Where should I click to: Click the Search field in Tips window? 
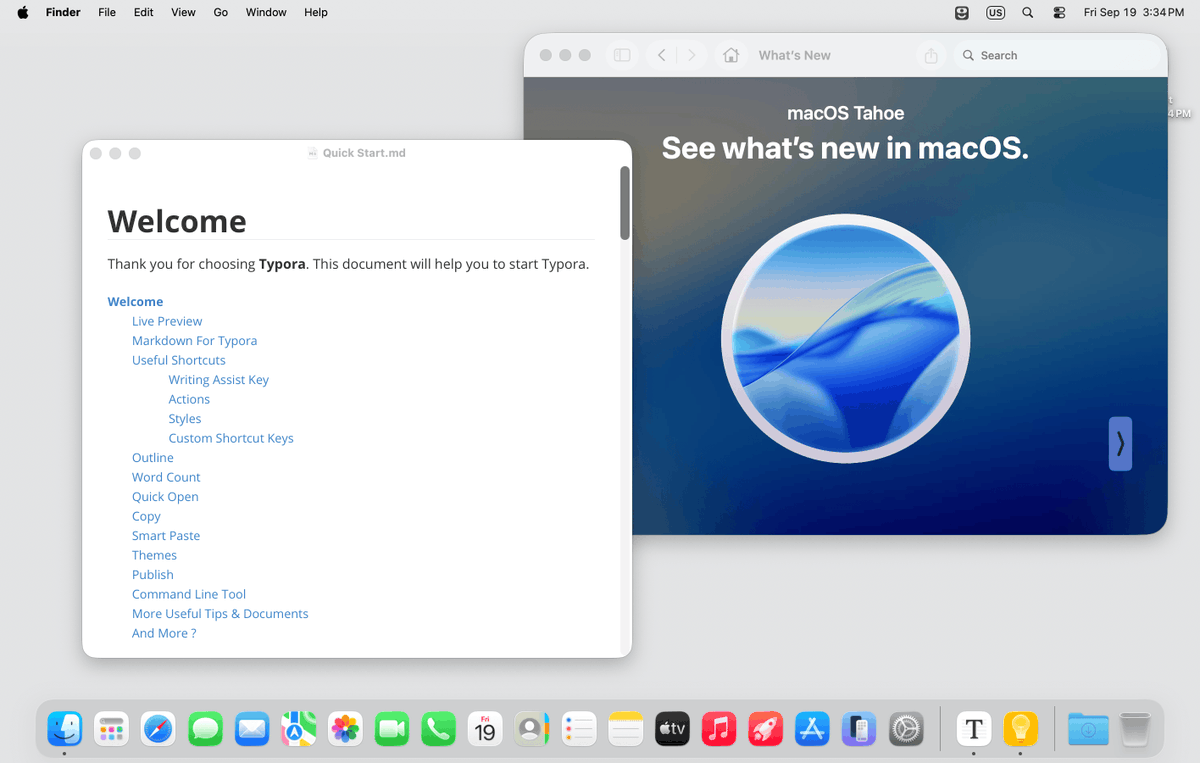1055,56
